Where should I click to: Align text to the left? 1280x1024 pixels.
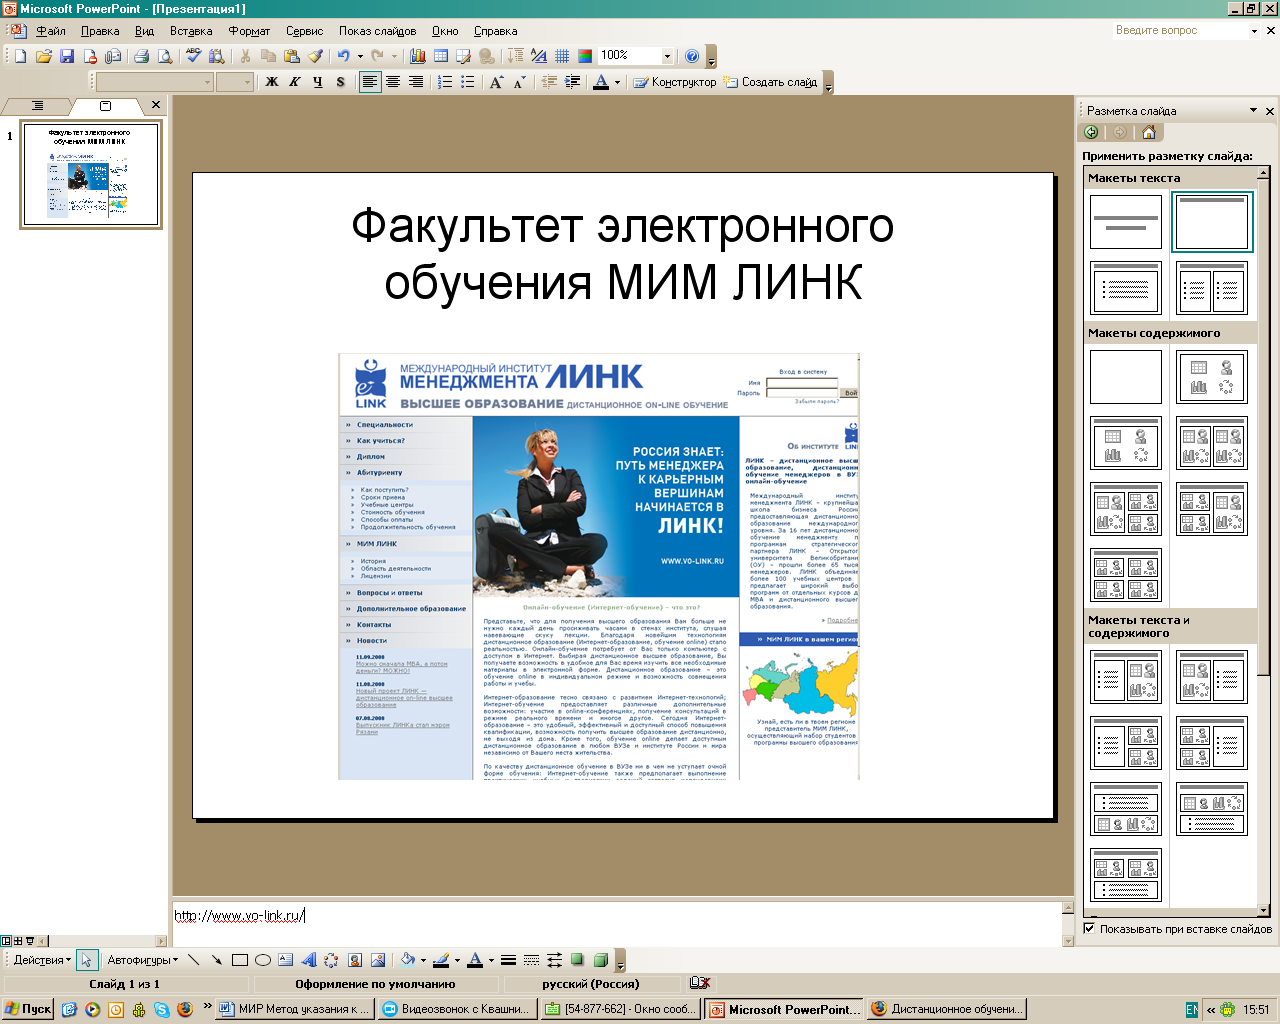(370, 82)
